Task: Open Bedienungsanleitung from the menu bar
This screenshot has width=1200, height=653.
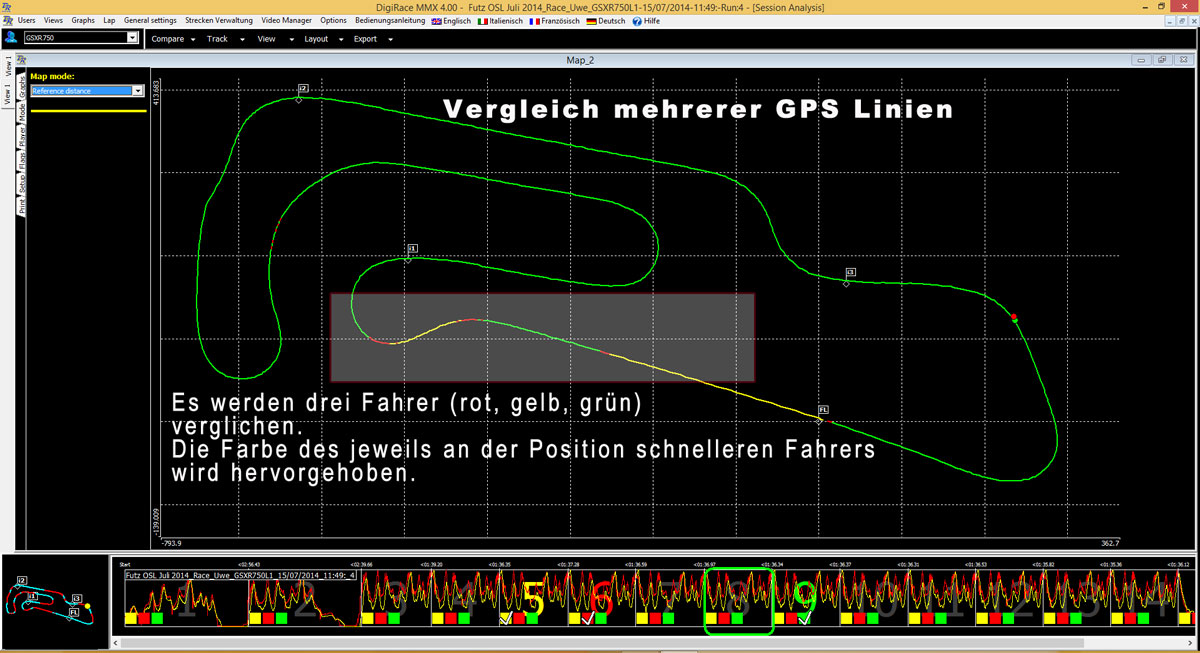Action: coord(390,20)
